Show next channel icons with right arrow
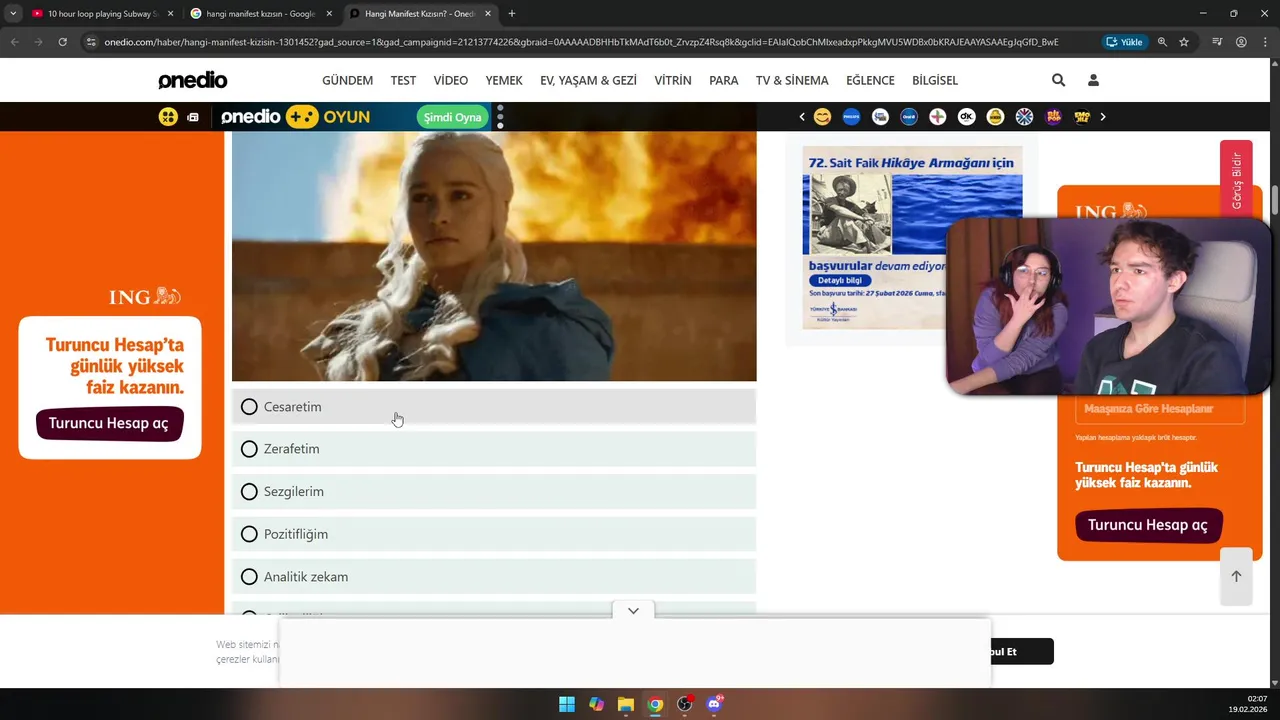This screenshot has height=720, width=1280. [1103, 117]
